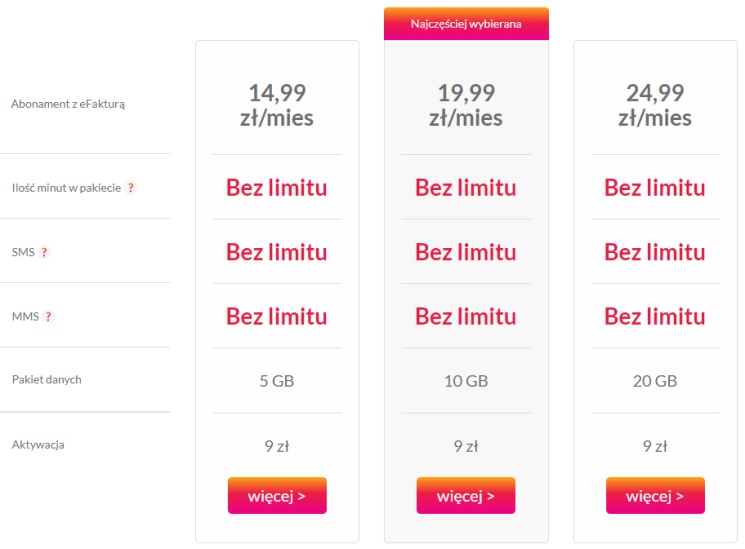The width and height of the screenshot is (745, 549).
Task: Select the 19,99 zł/mies price heading
Action: click(x=466, y=106)
